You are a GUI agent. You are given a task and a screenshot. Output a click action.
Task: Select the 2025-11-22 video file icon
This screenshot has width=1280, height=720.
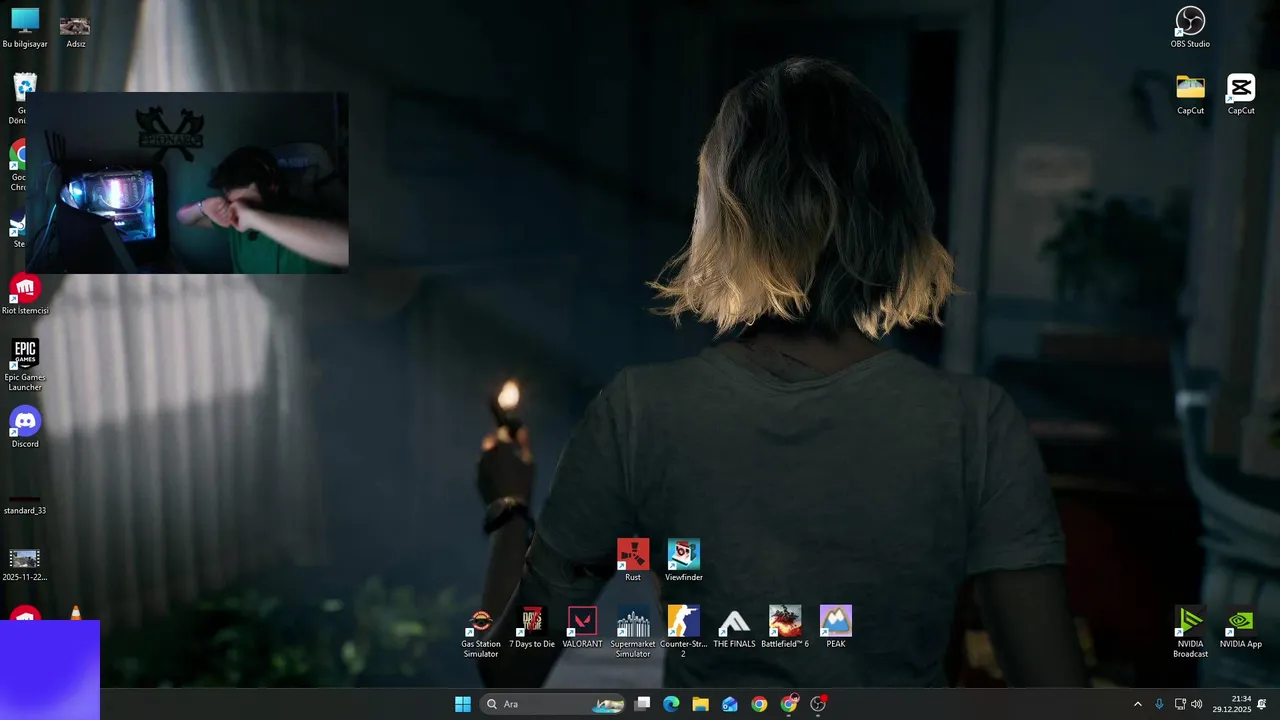pyautogui.click(x=25, y=564)
